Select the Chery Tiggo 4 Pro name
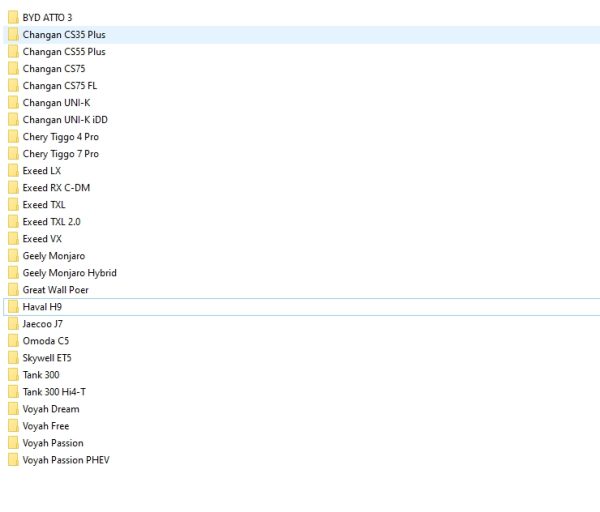The height and width of the screenshot is (512, 600). click(x=60, y=137)
